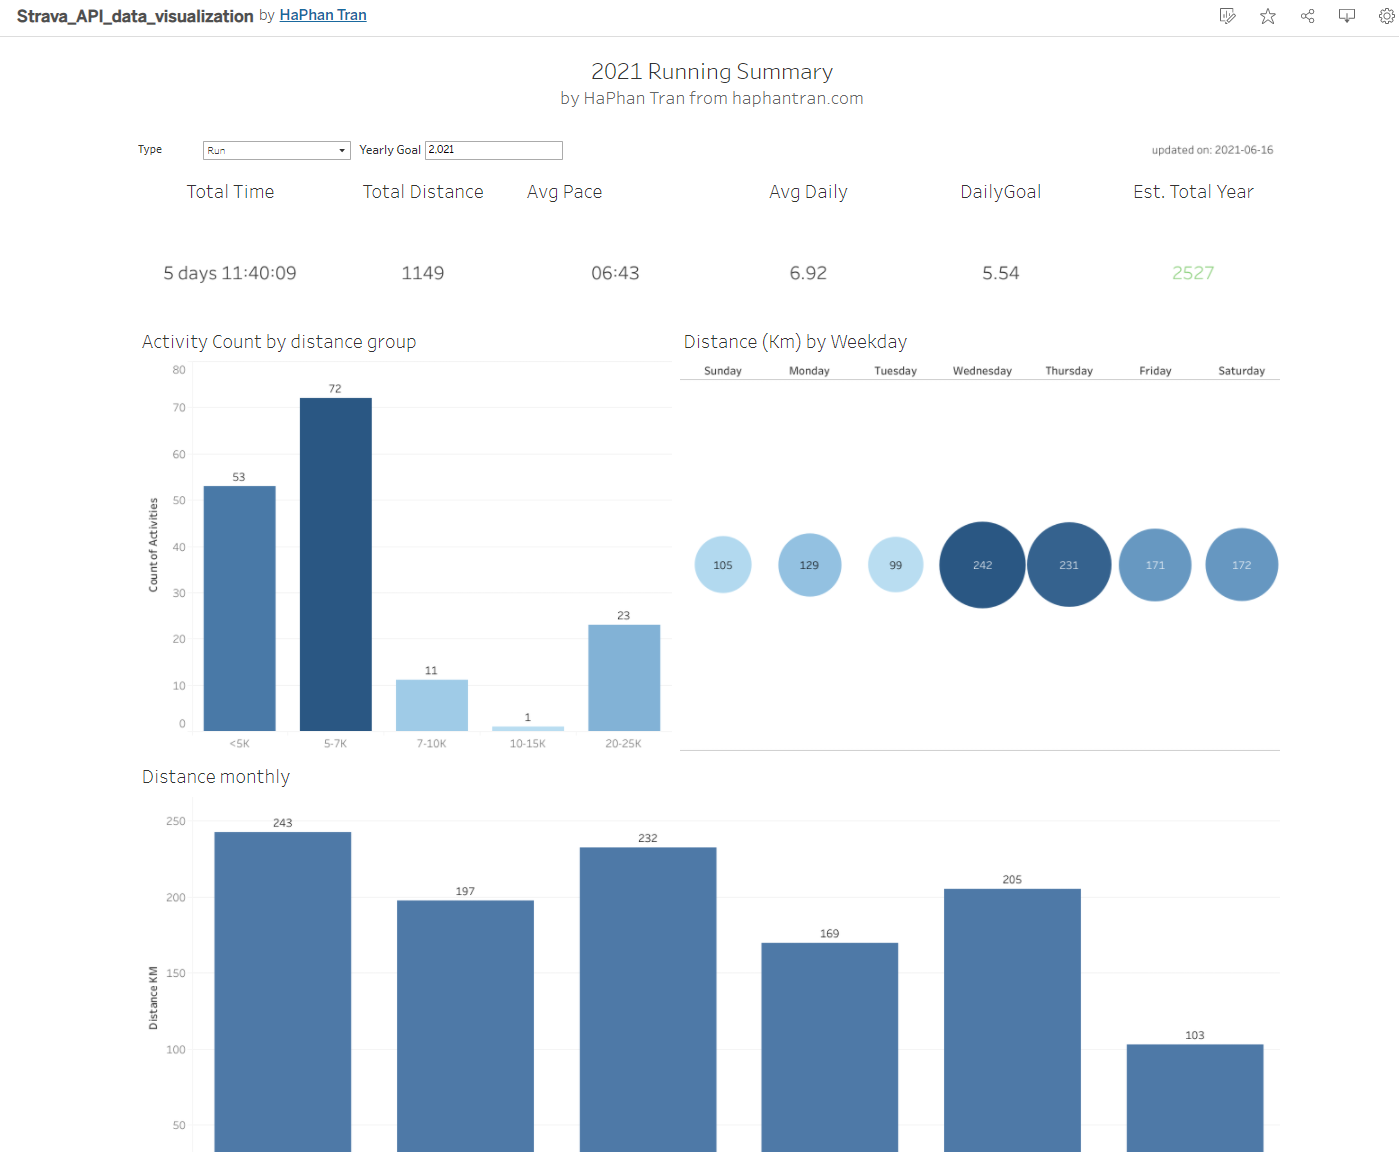This screenshot has width=1399, height=1152.
Task: Click the Thursday bubble labeled 231
Action: [x=1069, y=565]
